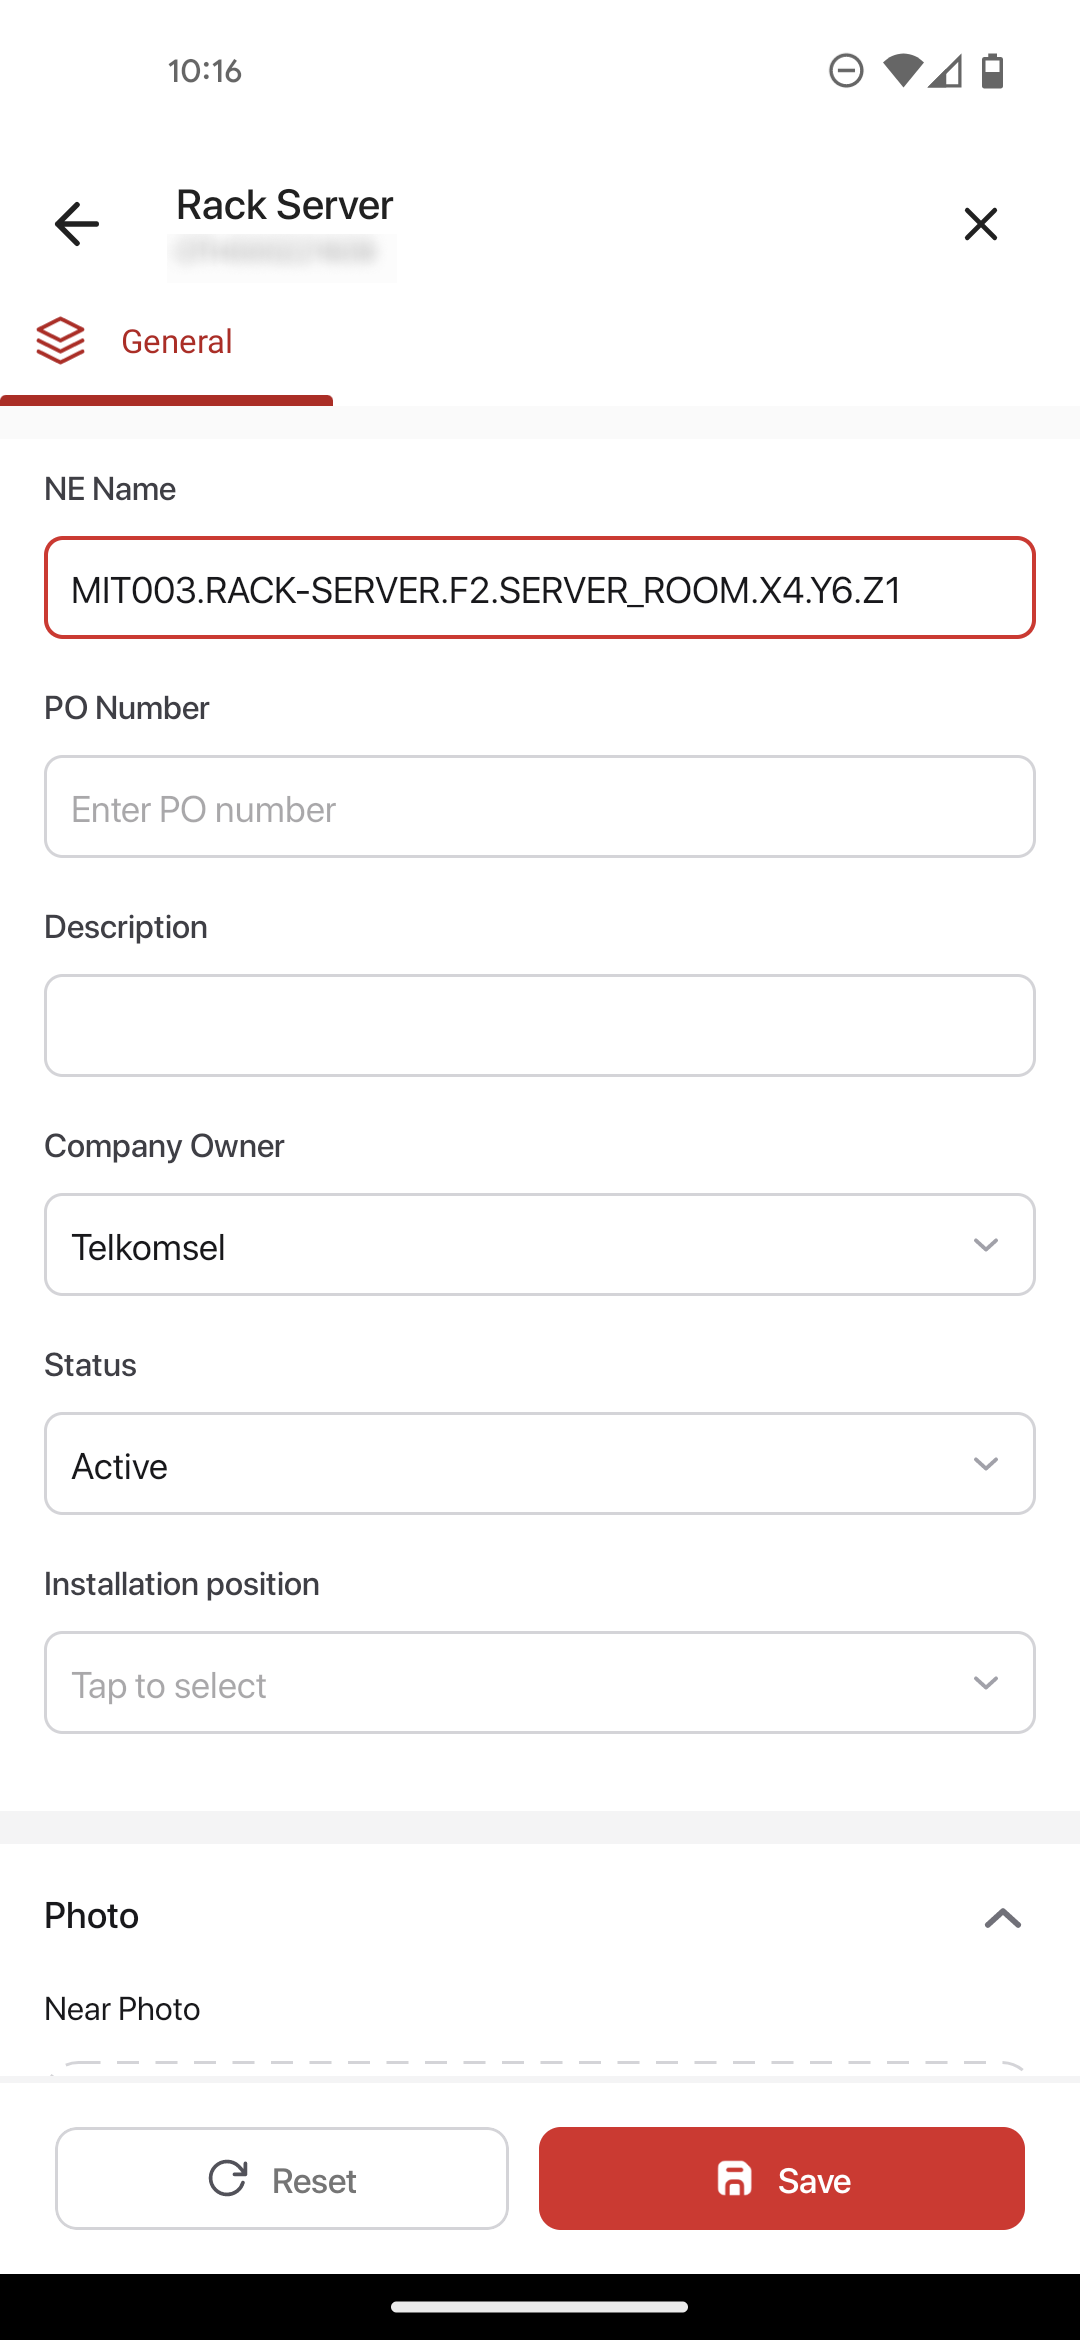Tap the reset circular arrow icon
1080x2340 pixels.
tap(228, 2178)
